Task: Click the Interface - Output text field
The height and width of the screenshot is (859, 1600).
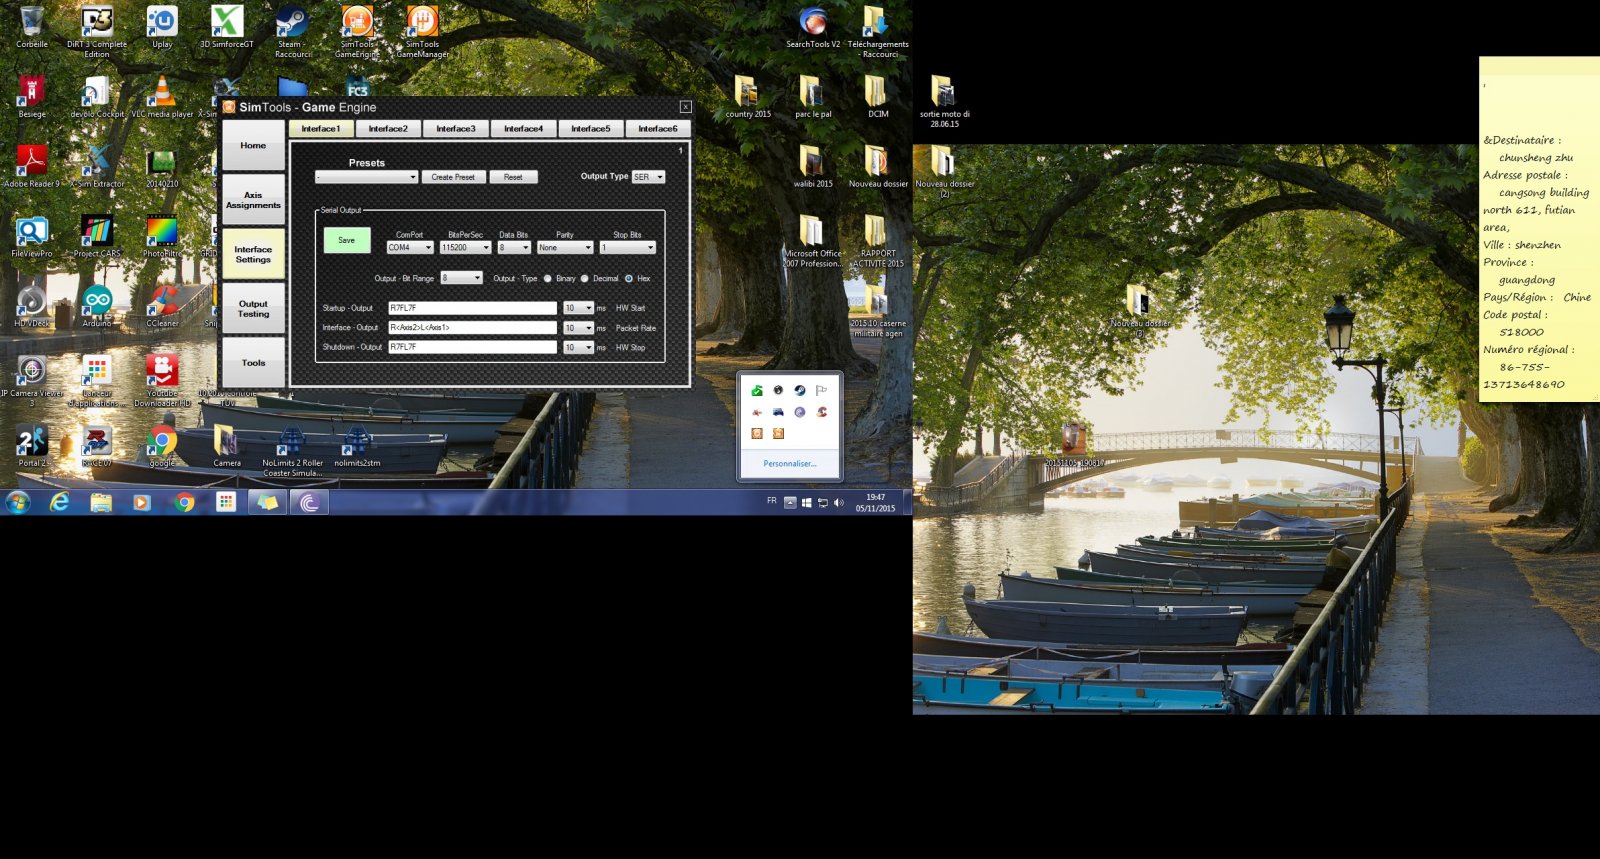Action: click(472, 328)
